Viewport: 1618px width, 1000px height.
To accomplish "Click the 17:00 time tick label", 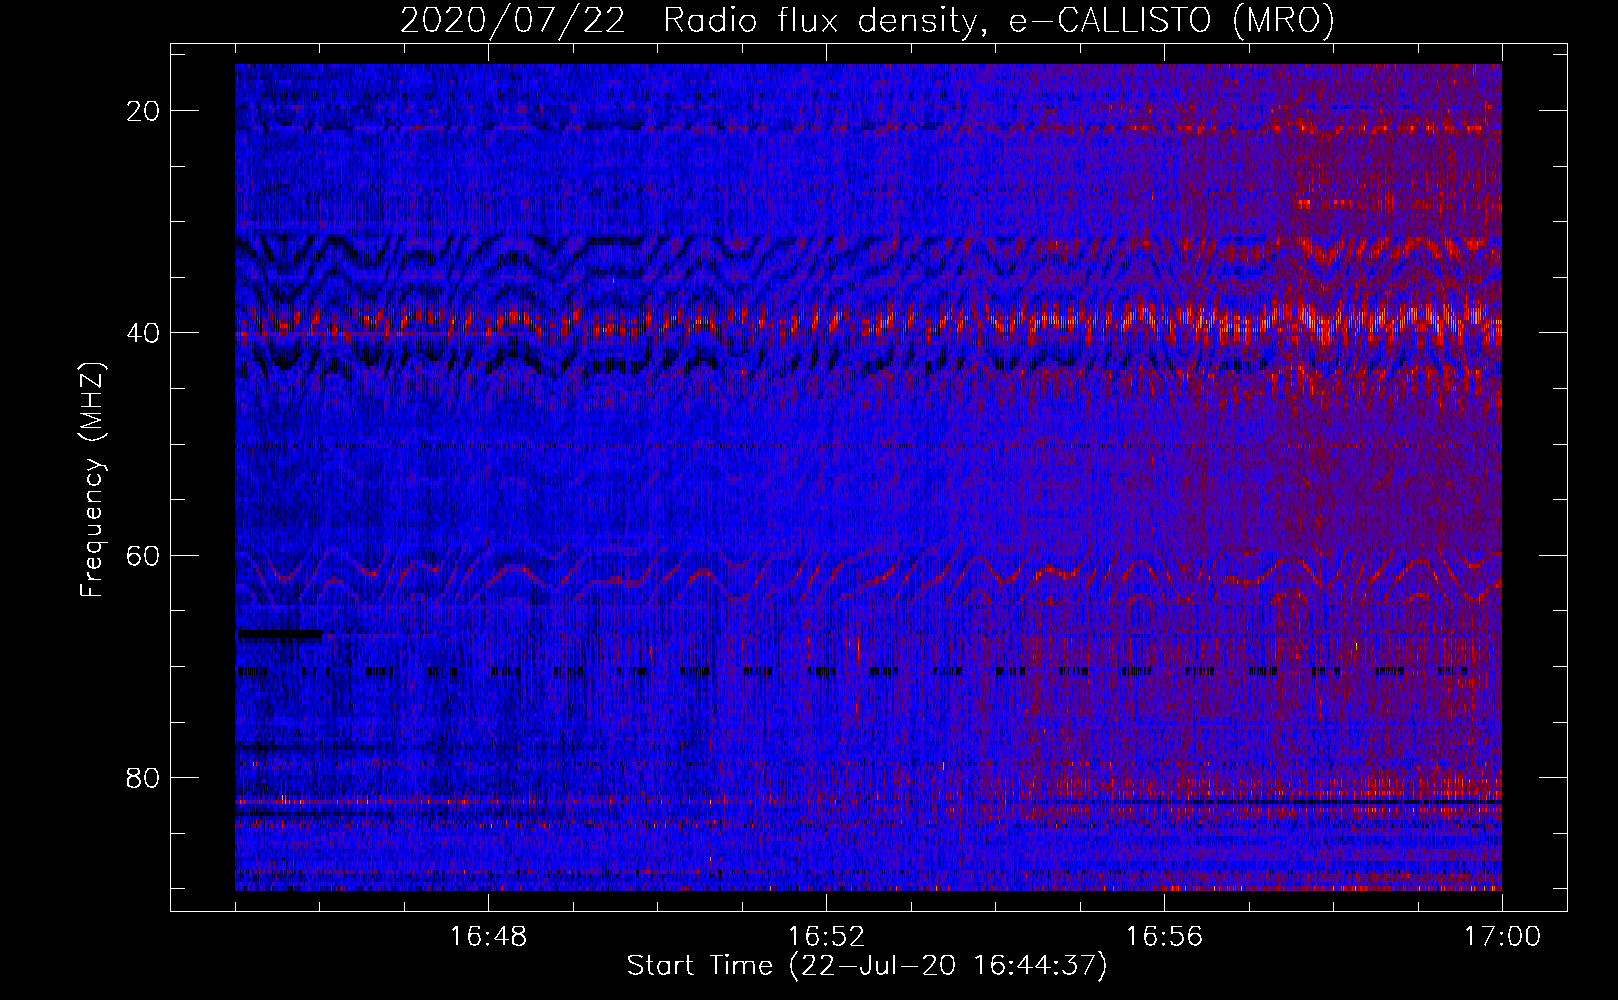I will point(1502,937).
